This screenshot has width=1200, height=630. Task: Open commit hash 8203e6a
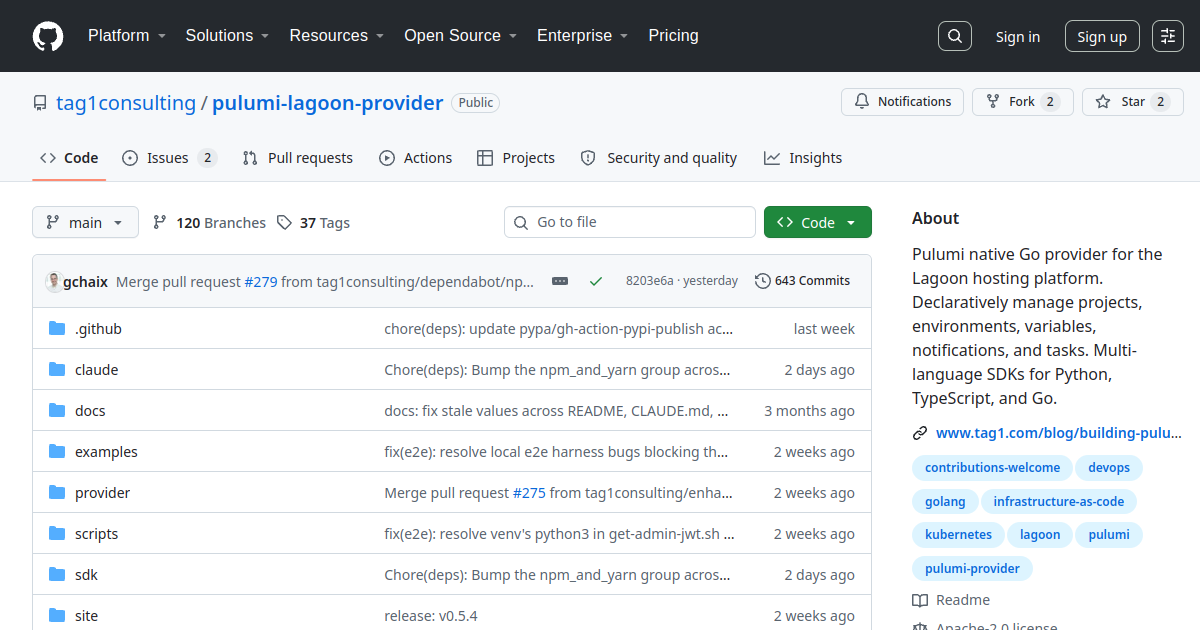click(x=649, y=281)
